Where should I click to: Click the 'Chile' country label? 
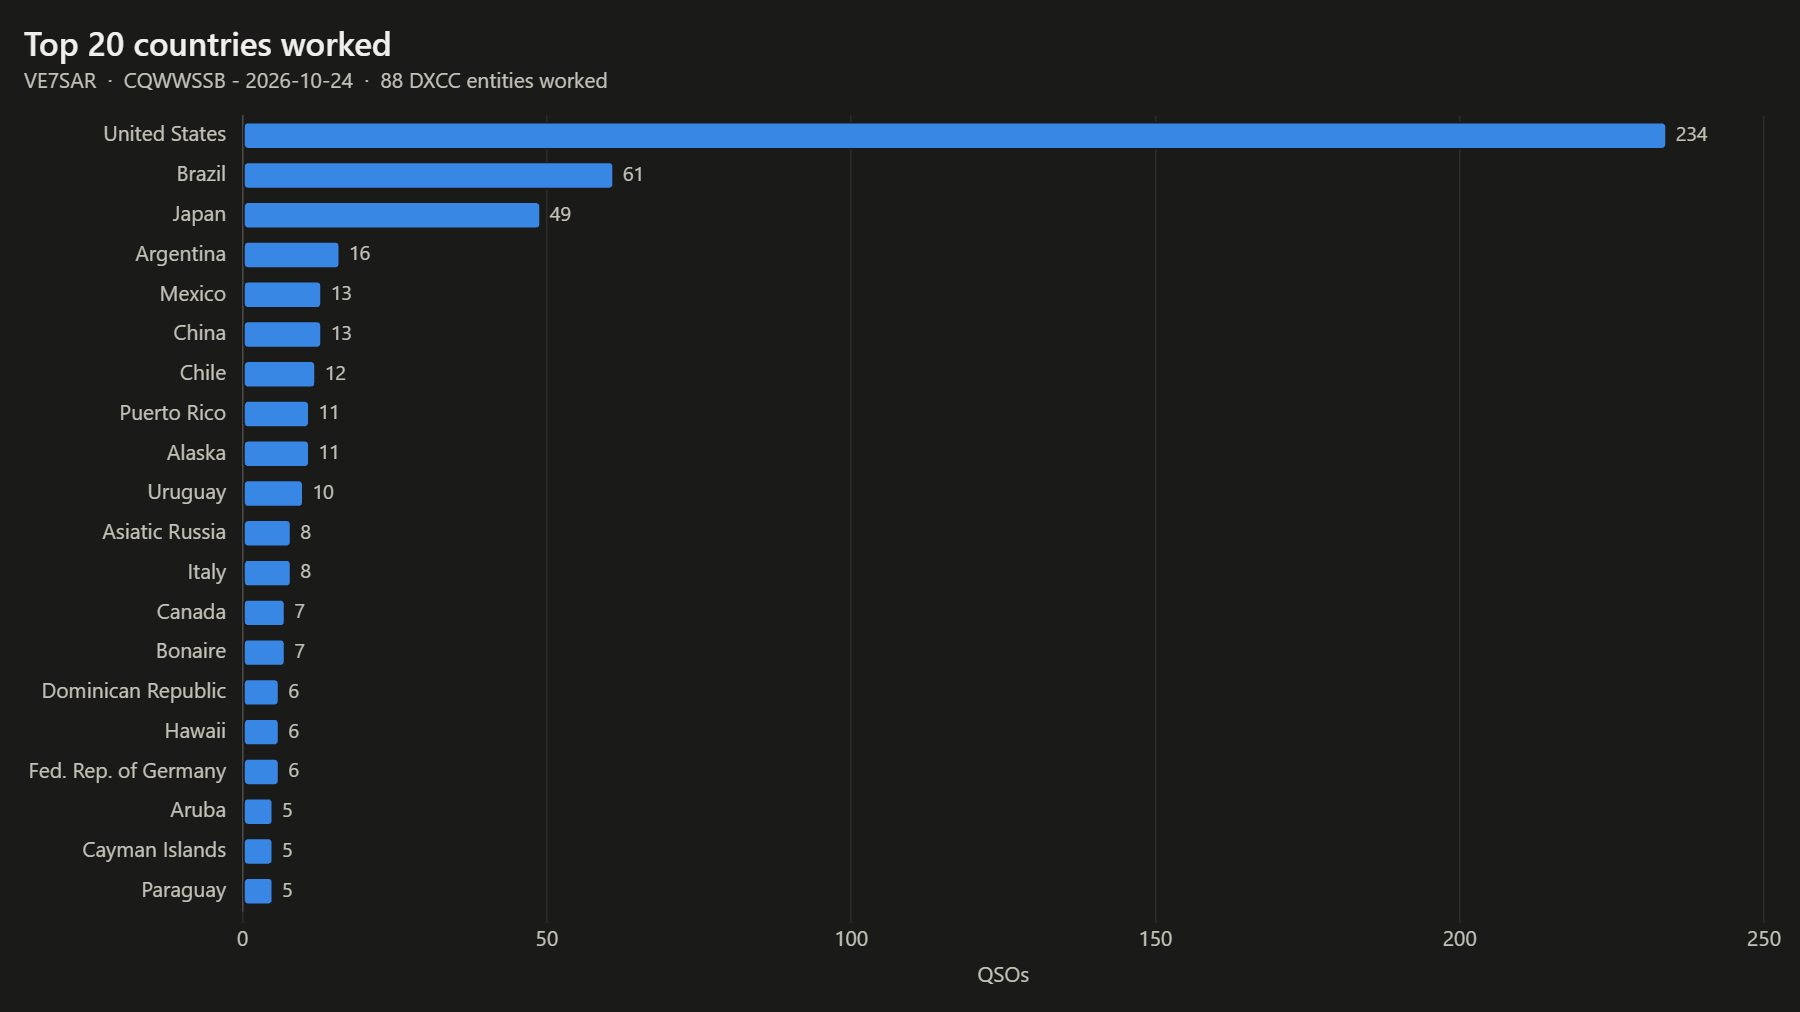[x=203, y=373]
